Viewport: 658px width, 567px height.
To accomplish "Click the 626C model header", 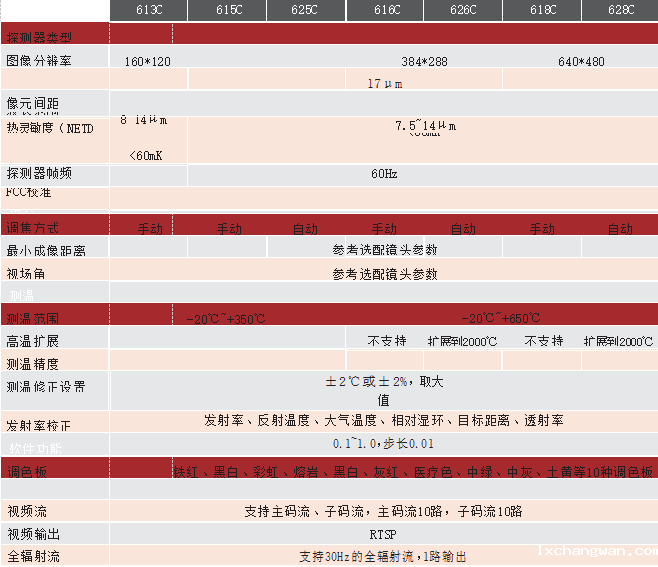I will click(x=463, y=10).
